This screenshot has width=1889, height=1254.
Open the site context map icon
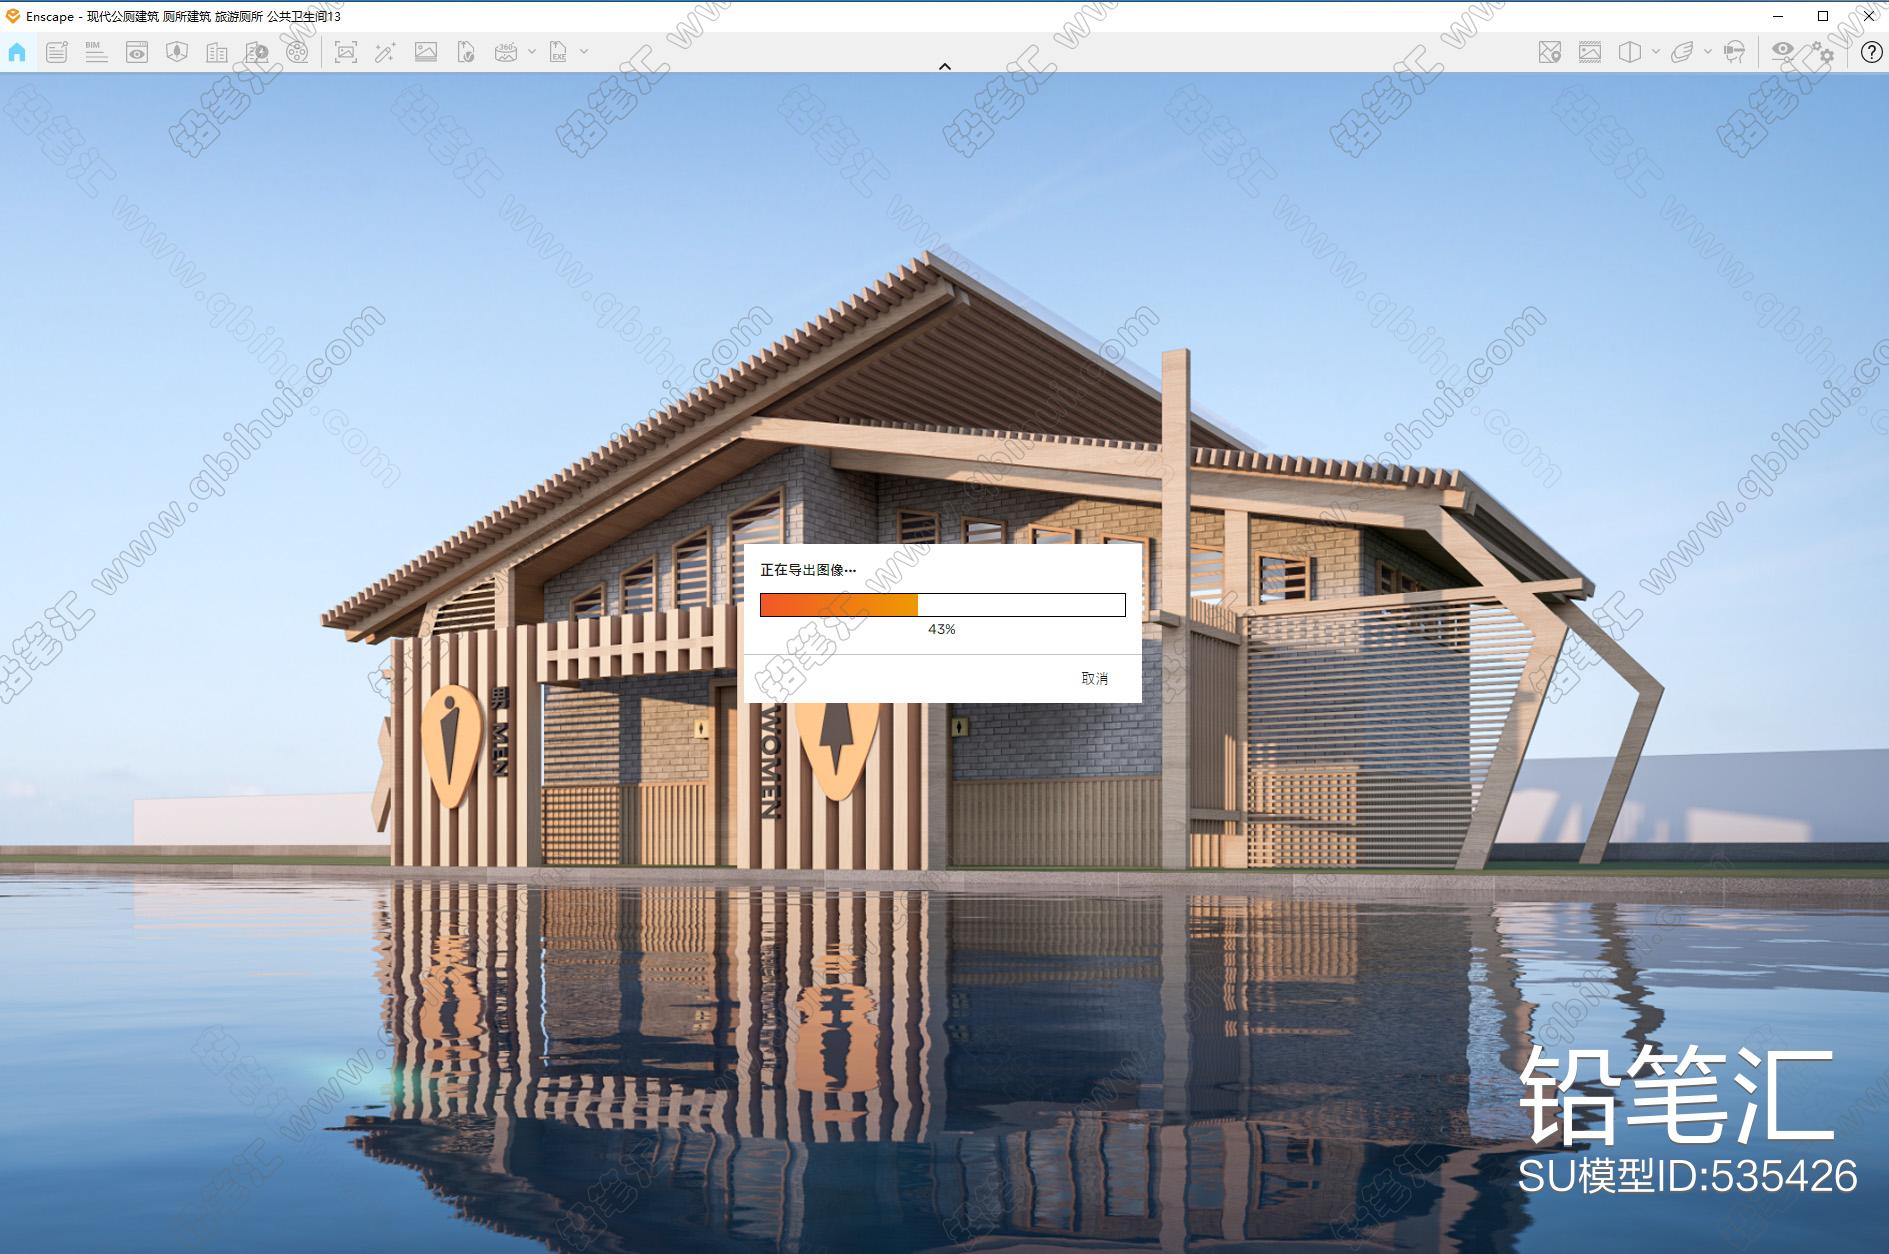[1549, 52]
